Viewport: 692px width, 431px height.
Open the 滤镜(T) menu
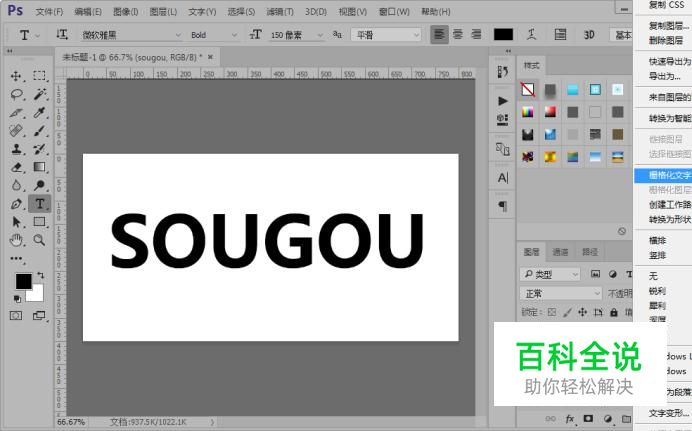coord(279,11)
